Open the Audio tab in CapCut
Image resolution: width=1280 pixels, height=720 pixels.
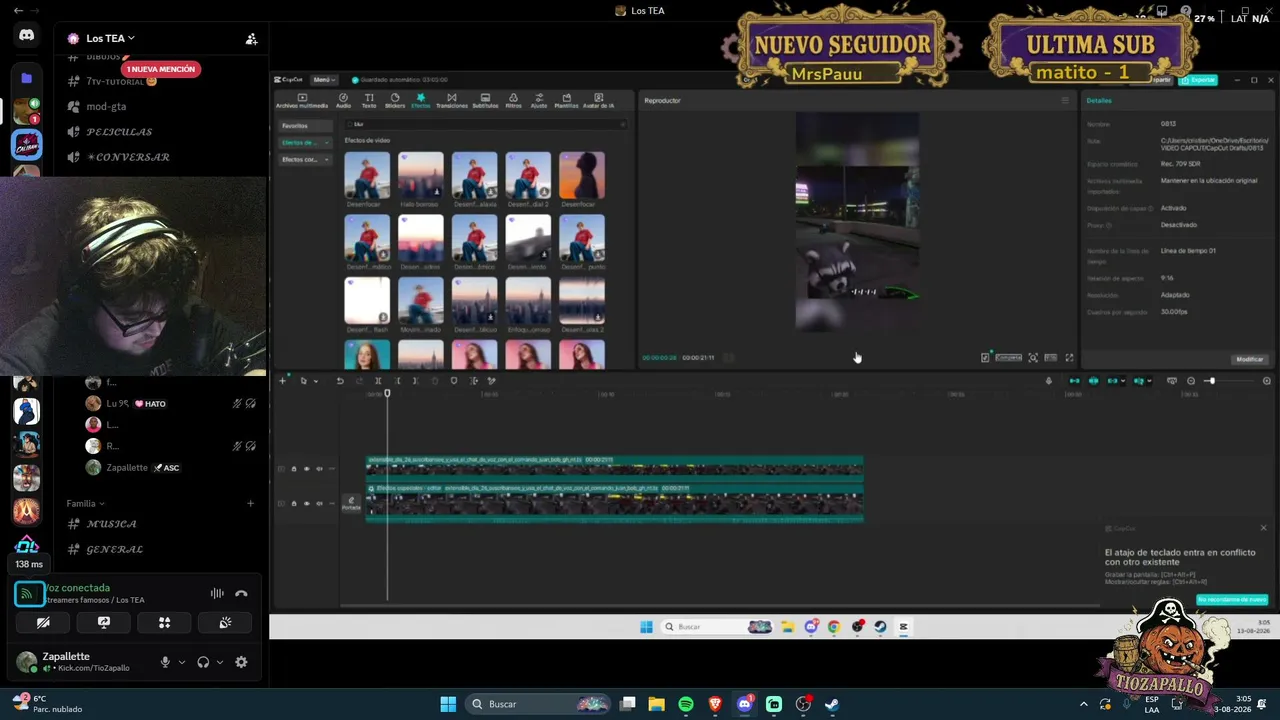(343, 100)
